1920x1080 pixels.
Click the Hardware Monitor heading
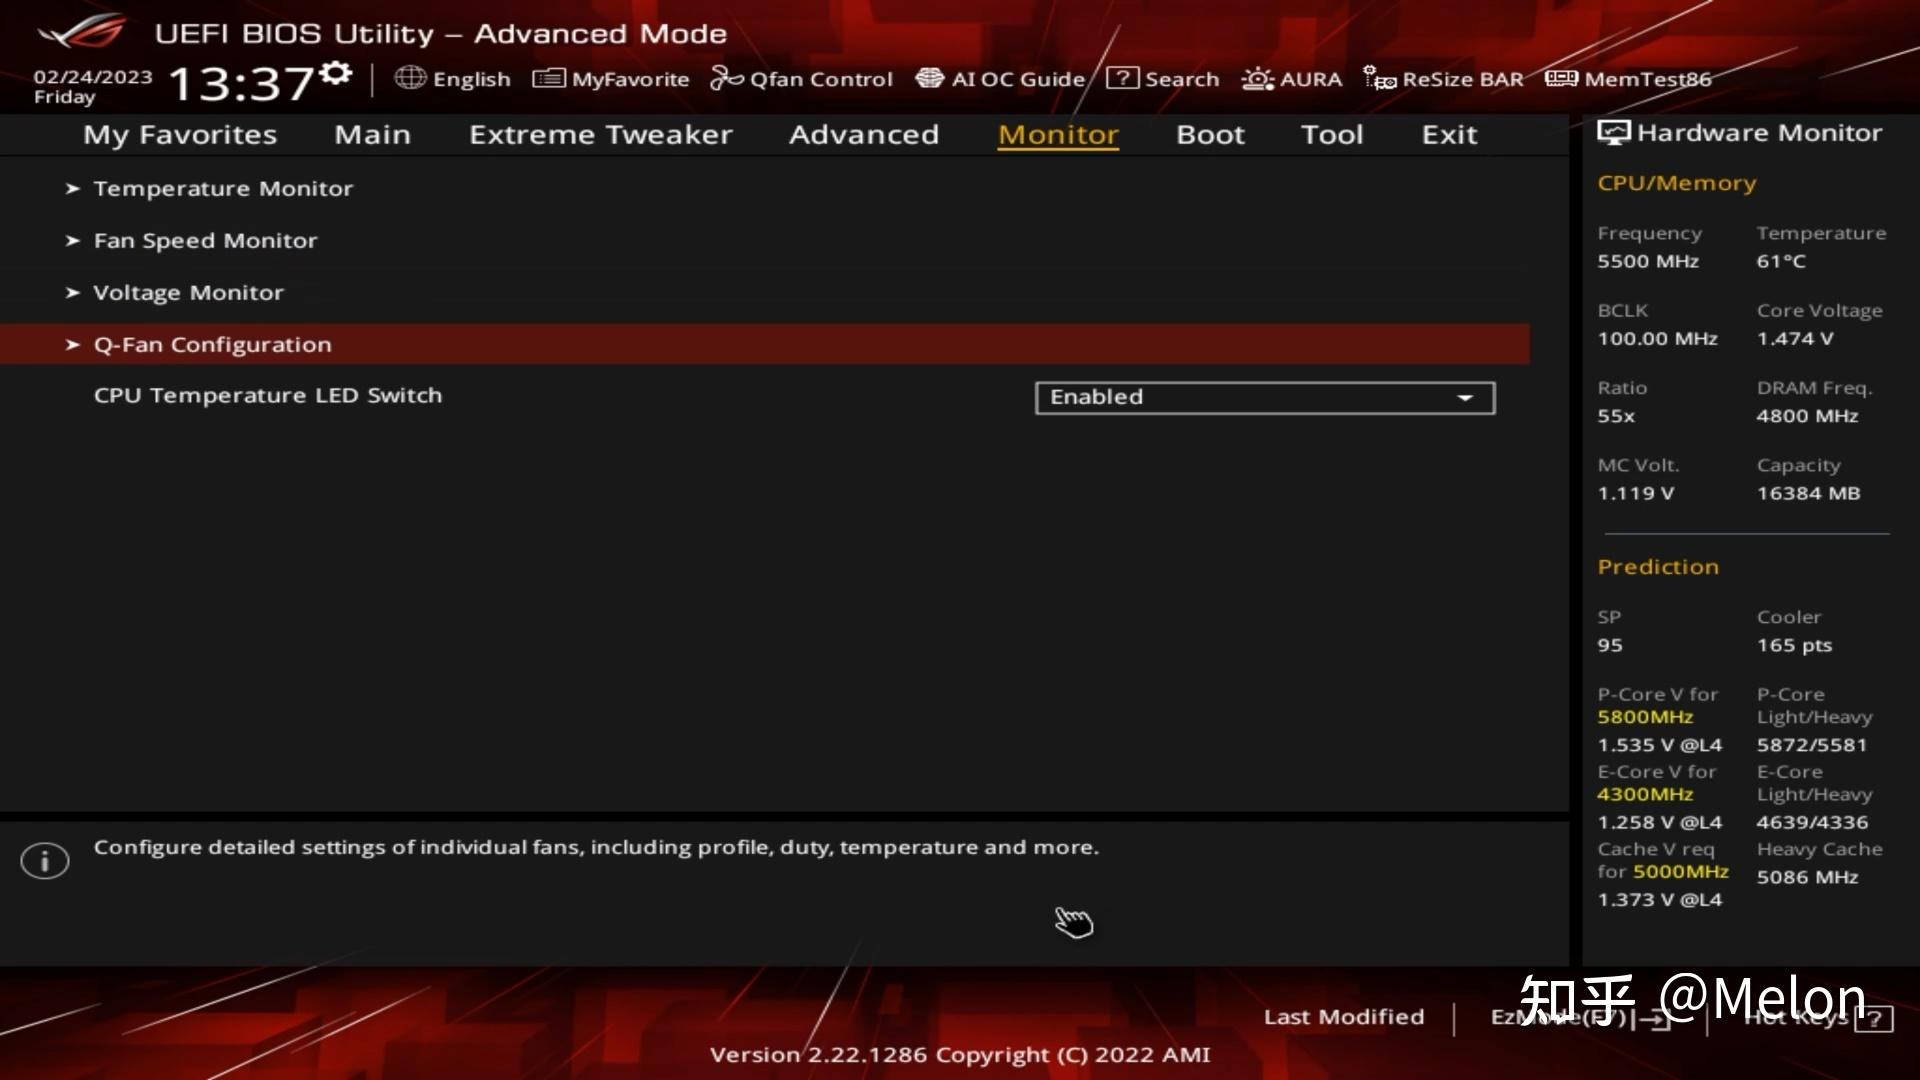(1759, 133)
